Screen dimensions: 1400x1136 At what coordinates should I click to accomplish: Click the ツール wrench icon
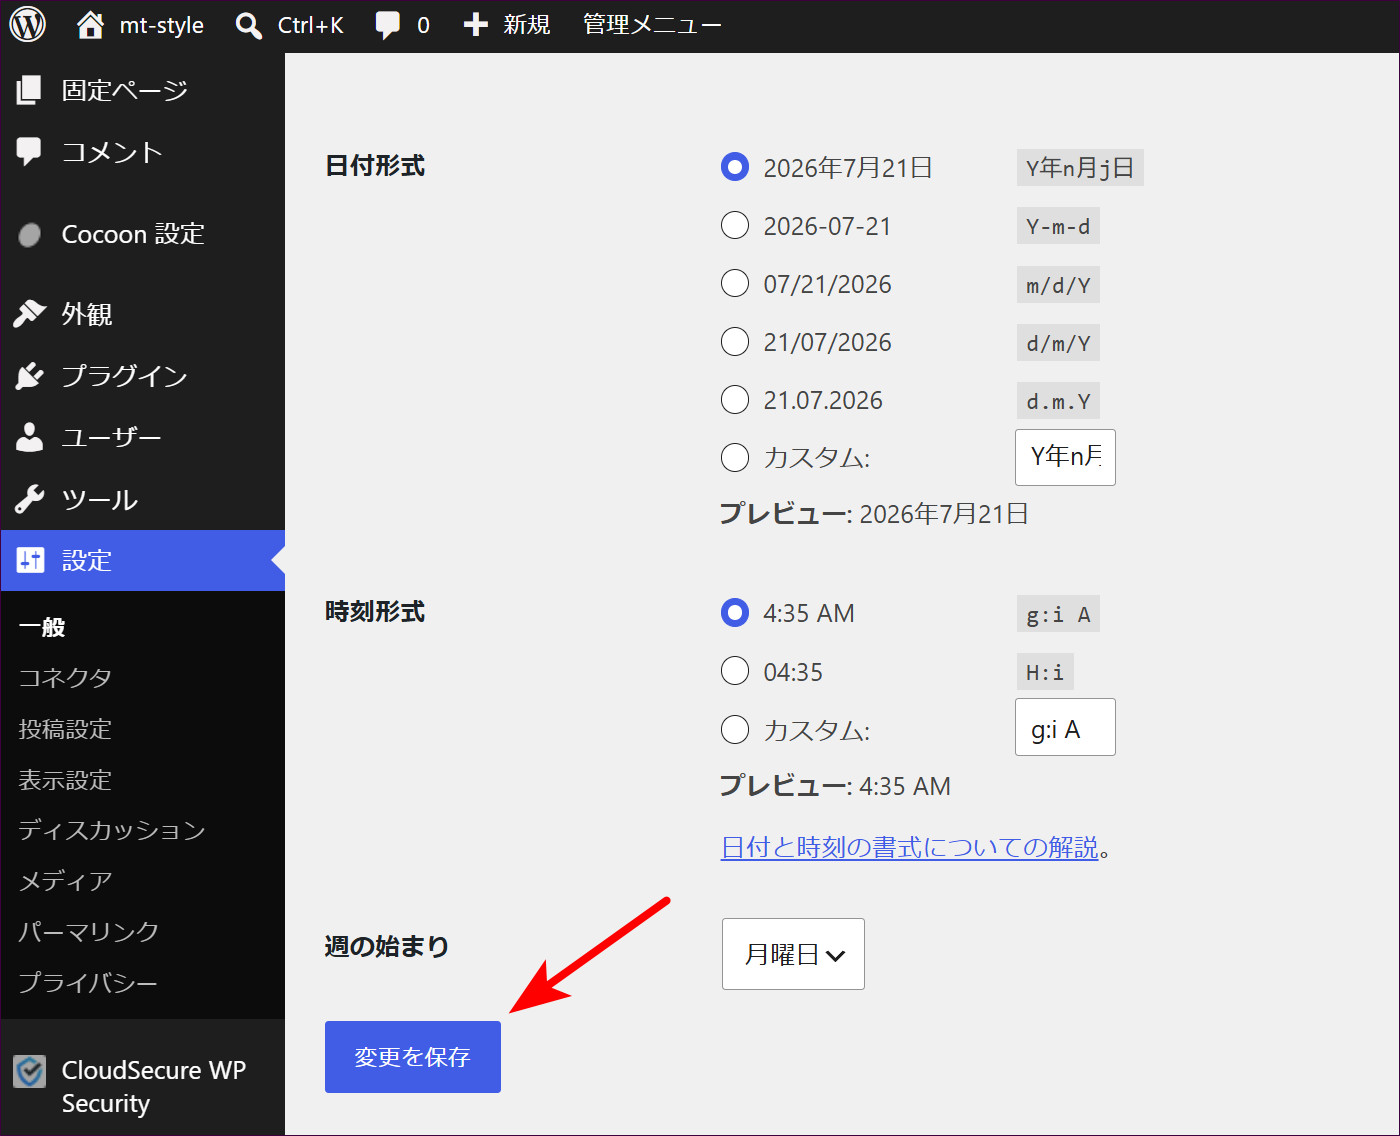coord(30,499)
